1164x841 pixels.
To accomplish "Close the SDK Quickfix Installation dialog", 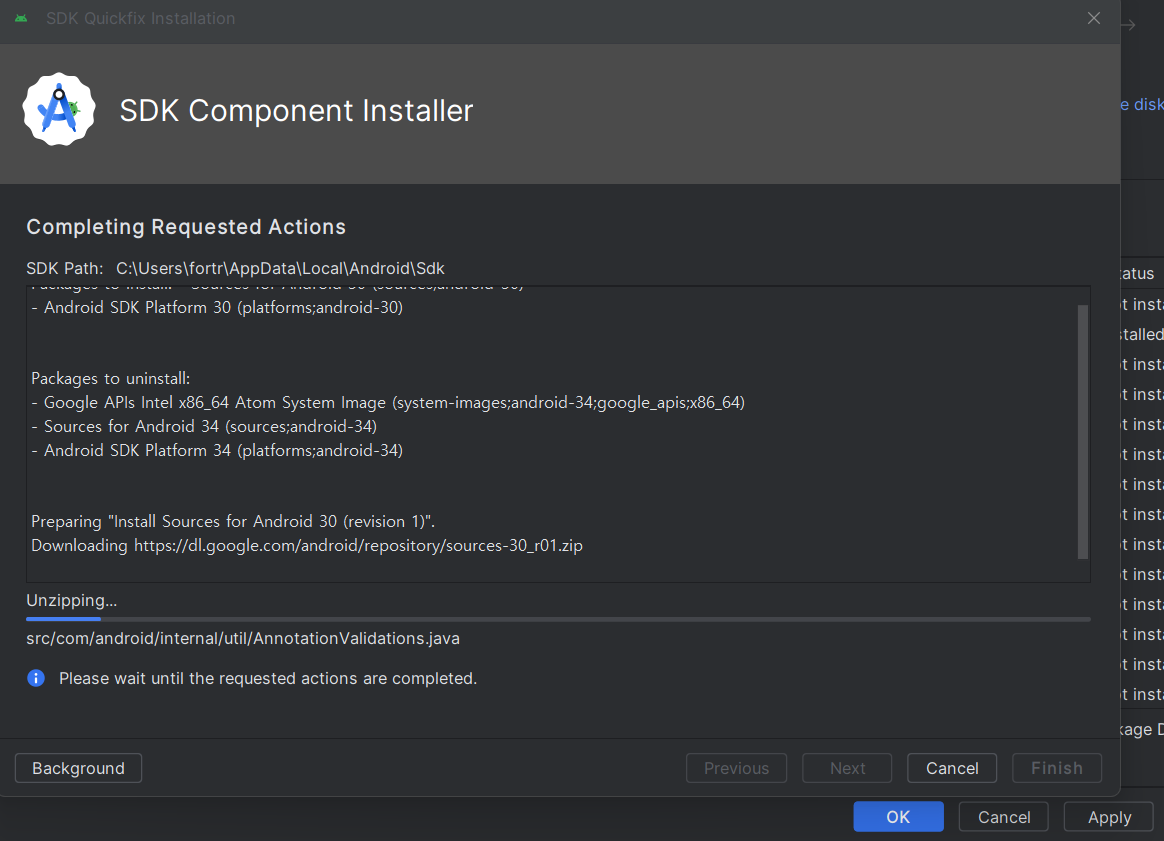I will coord(1093,18).
